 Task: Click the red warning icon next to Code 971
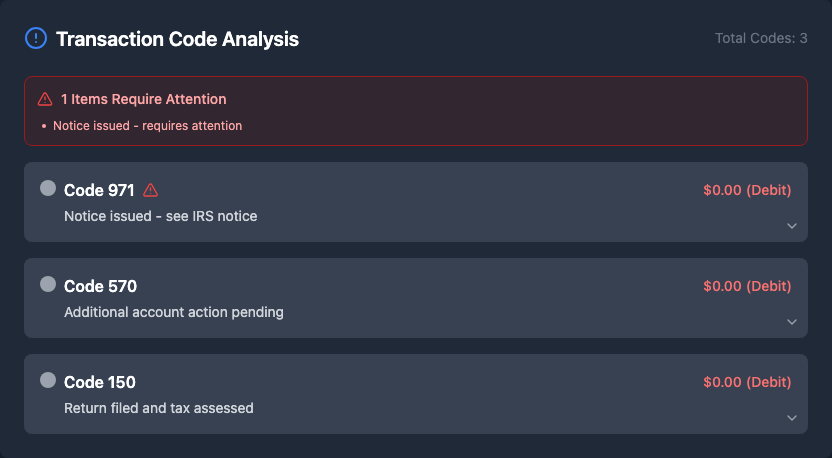pyautogui.click(x=151, y=190)
